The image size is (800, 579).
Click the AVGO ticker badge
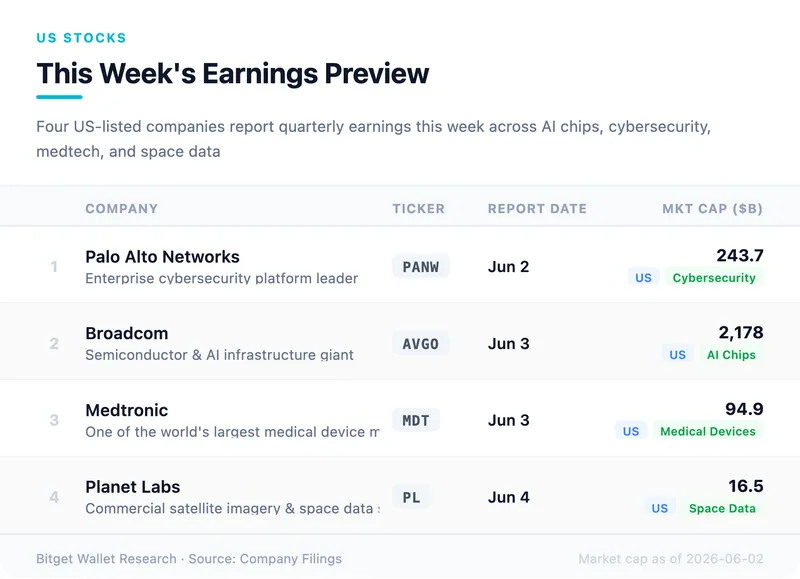pyautogui.click(x=420, y=343)
